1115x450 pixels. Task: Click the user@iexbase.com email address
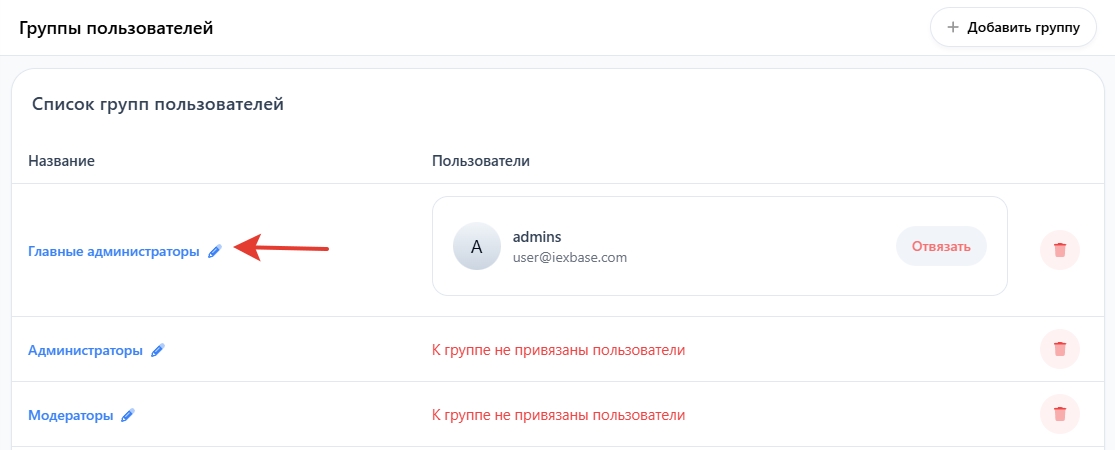[x=569, y=257]
